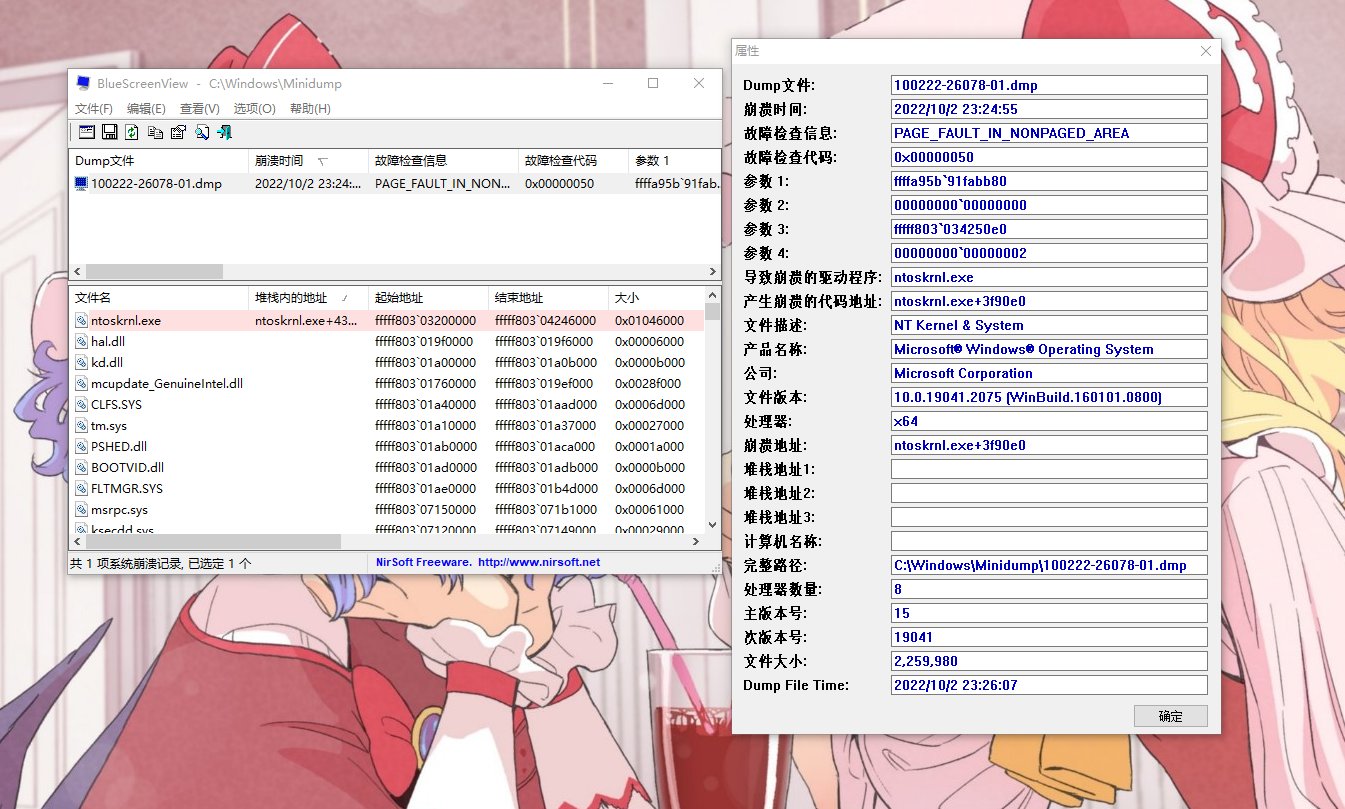The image size is (1345, 809).
Task: Click the 文件大小 field 2,259,980
Action: 1049,661
